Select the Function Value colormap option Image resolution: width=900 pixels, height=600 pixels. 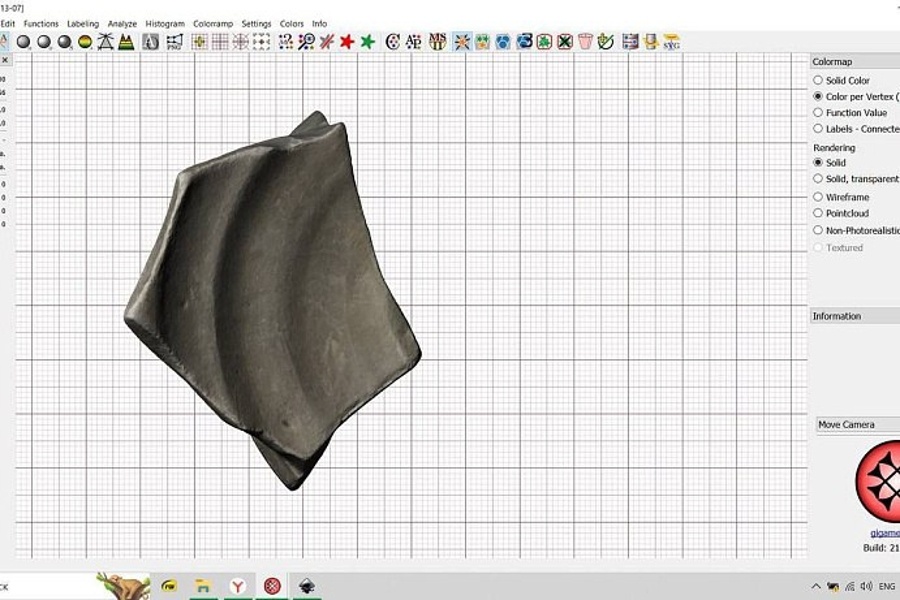click(850, 113)
